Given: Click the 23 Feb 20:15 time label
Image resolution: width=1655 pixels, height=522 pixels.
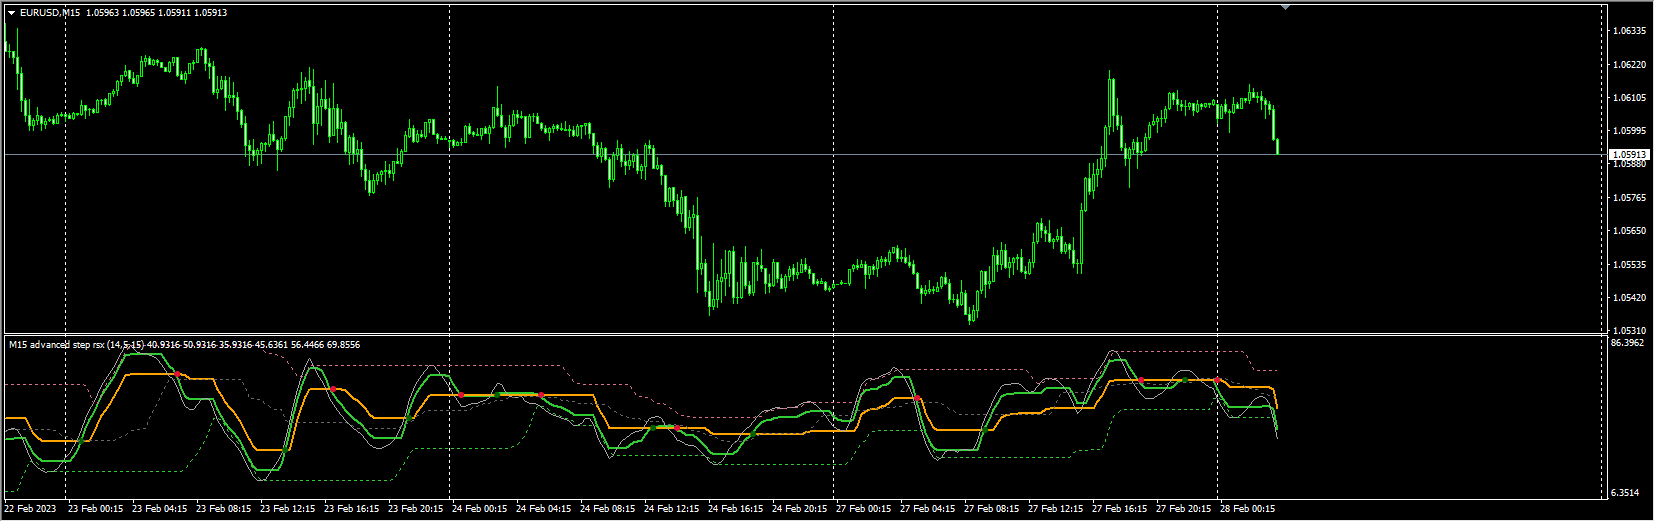Looking at the screenshot, I should click(x=416, y=509).
